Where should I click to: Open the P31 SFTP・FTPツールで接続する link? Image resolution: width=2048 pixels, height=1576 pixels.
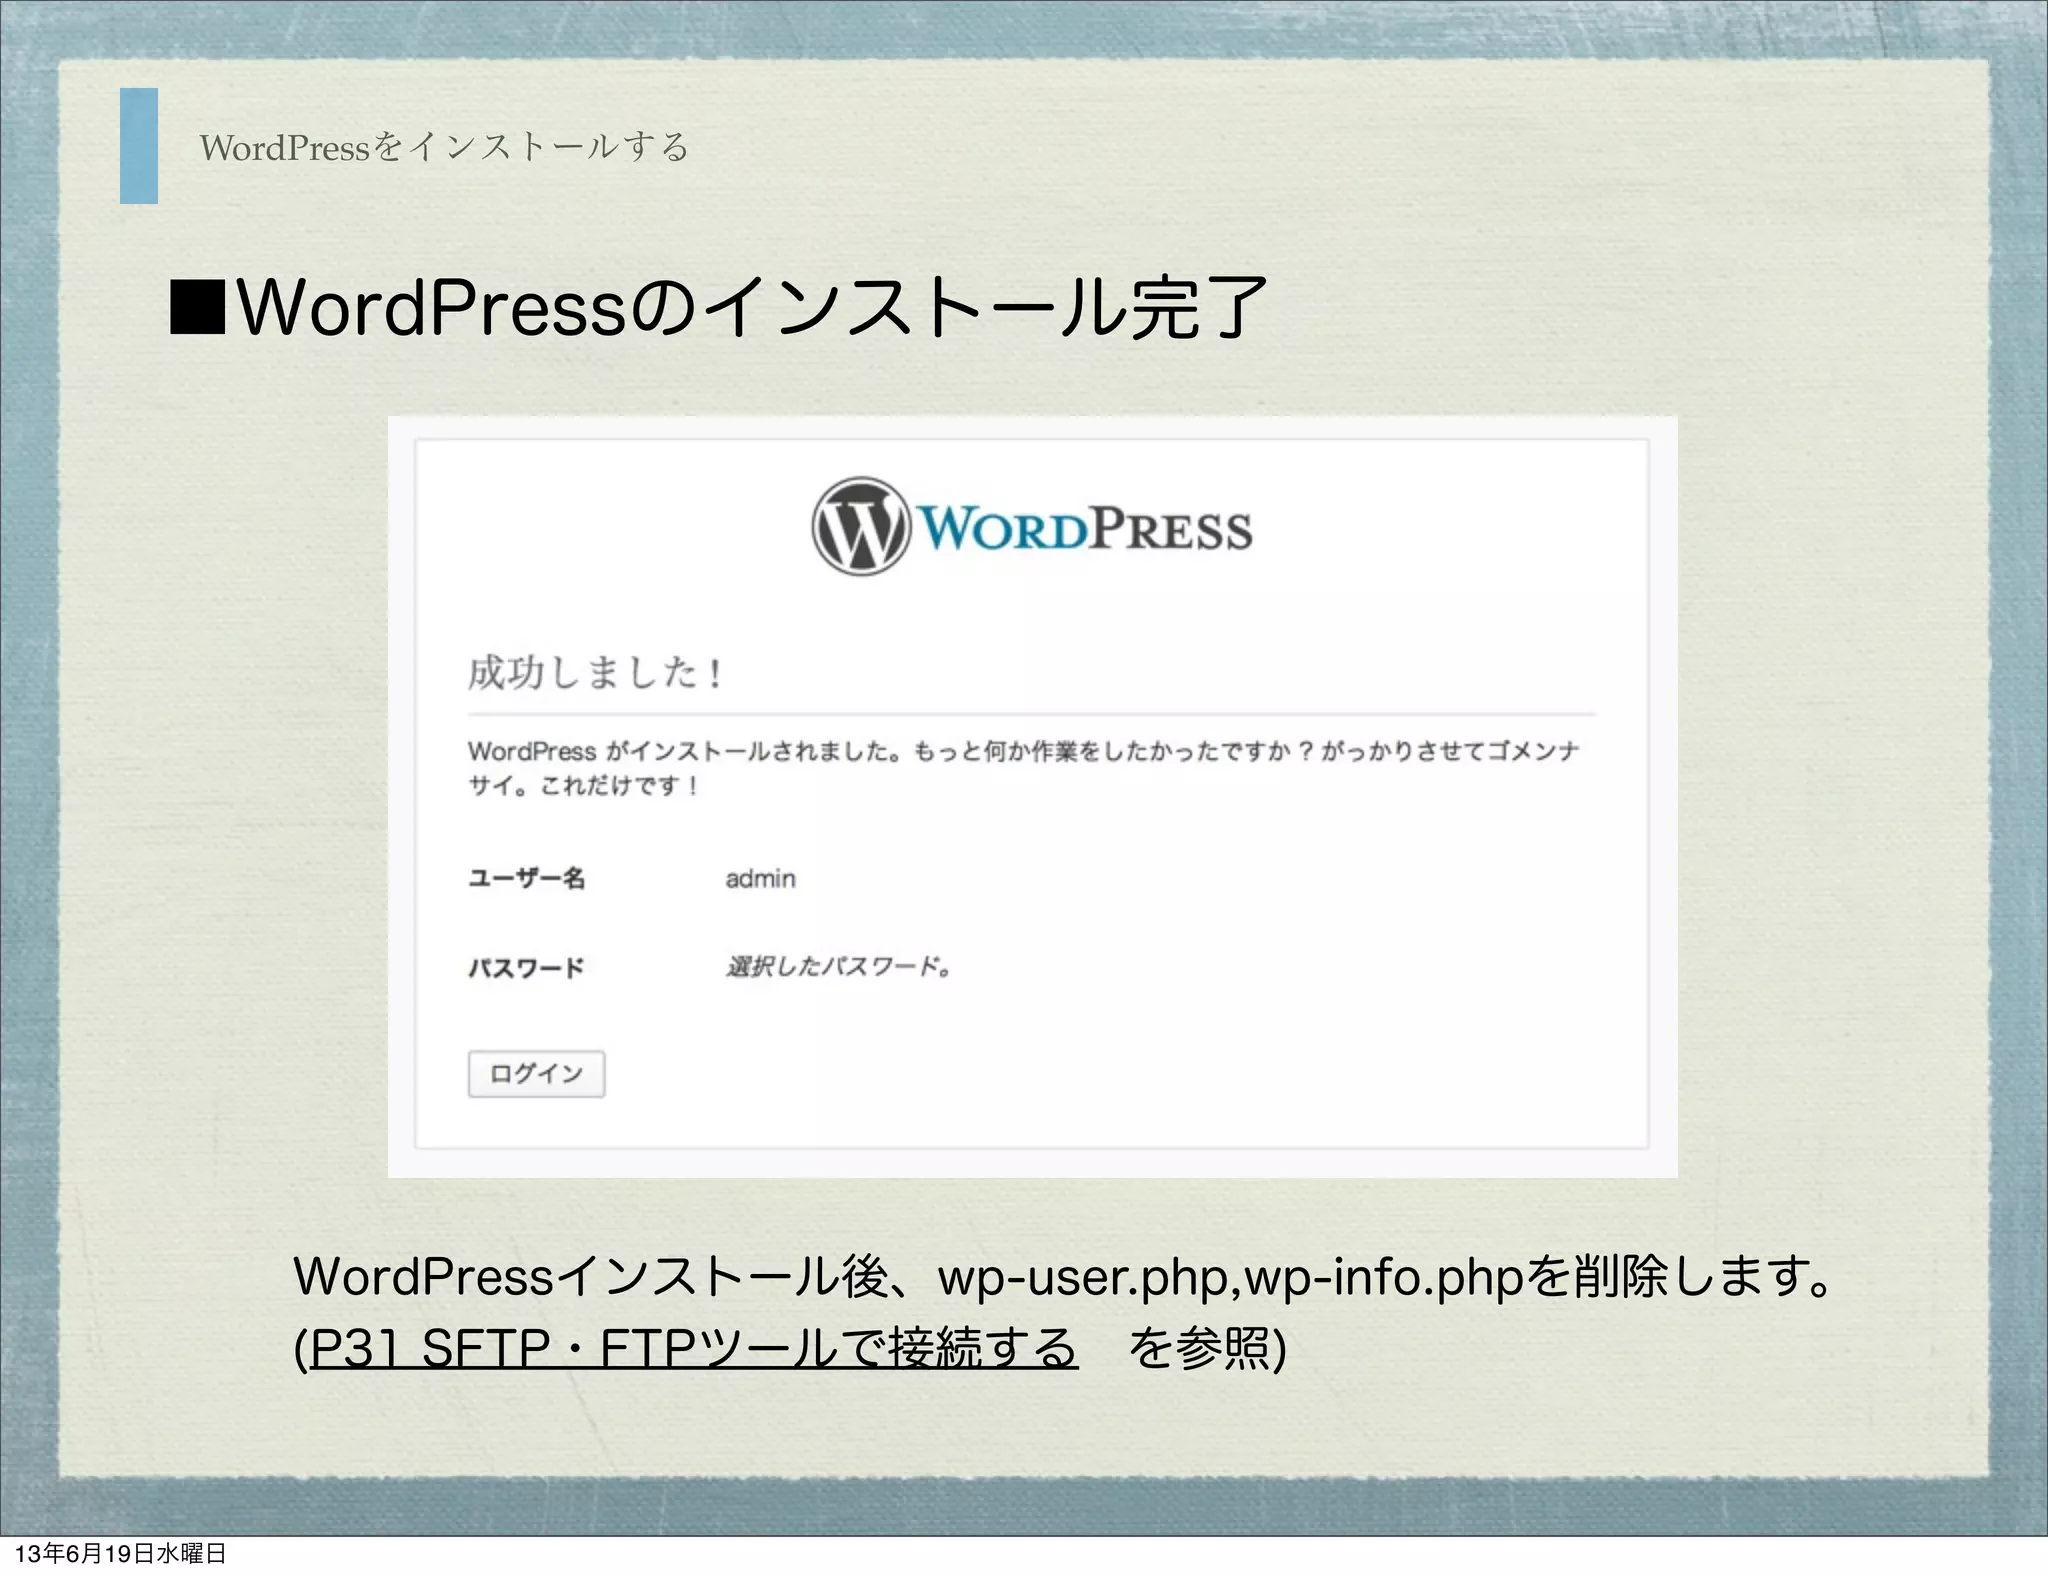click(x=694, y=1347)
